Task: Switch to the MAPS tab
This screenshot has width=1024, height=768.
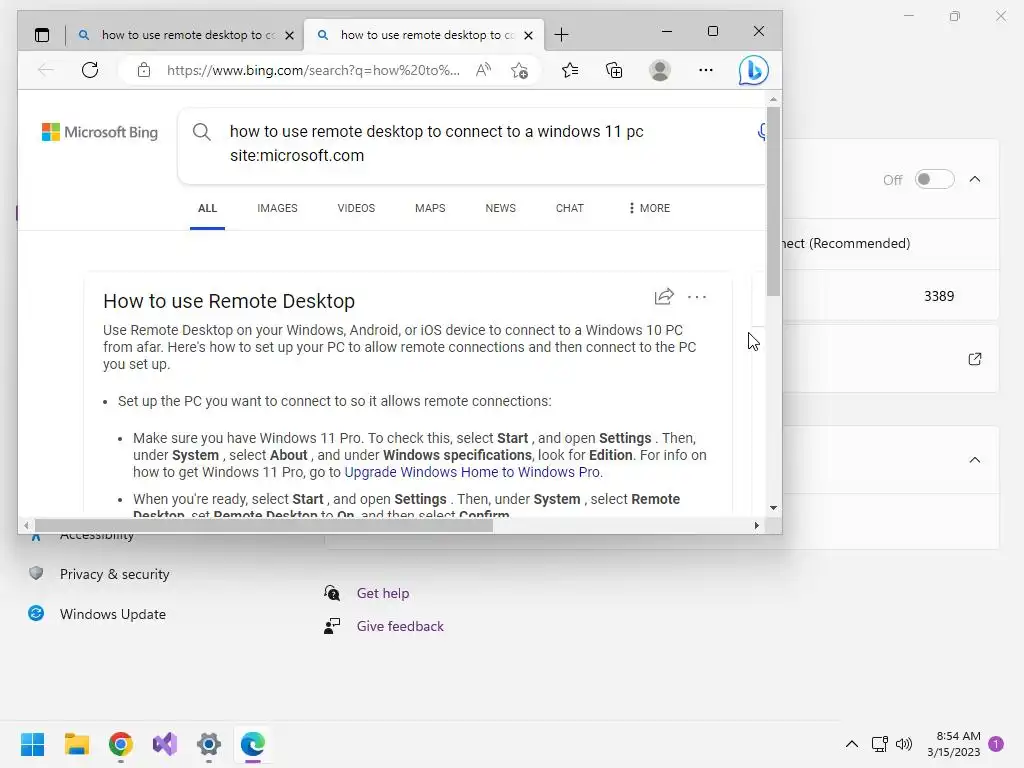Action: (x=430, y=208)
